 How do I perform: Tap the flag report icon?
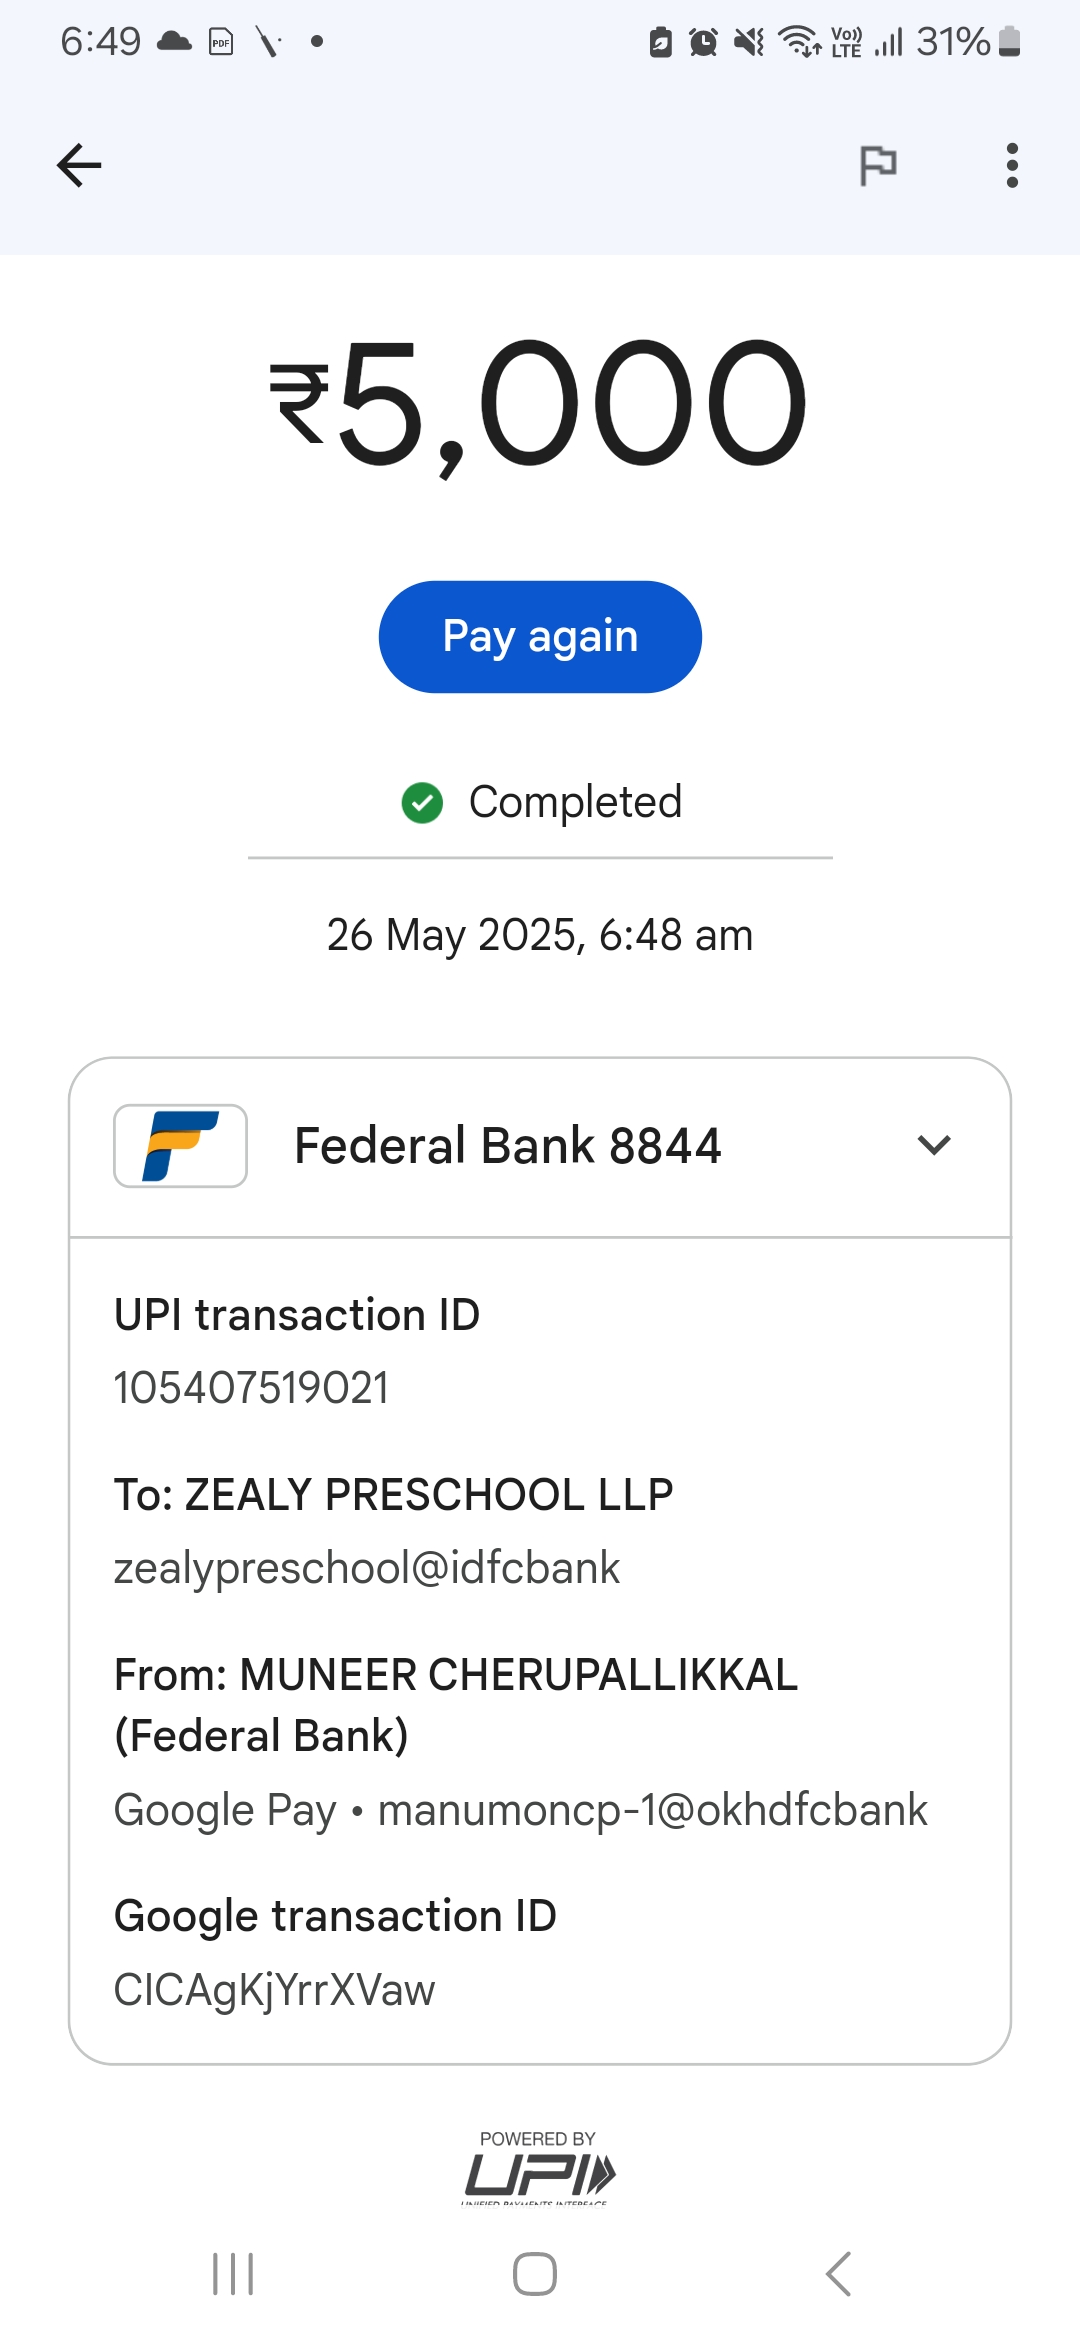878,165
